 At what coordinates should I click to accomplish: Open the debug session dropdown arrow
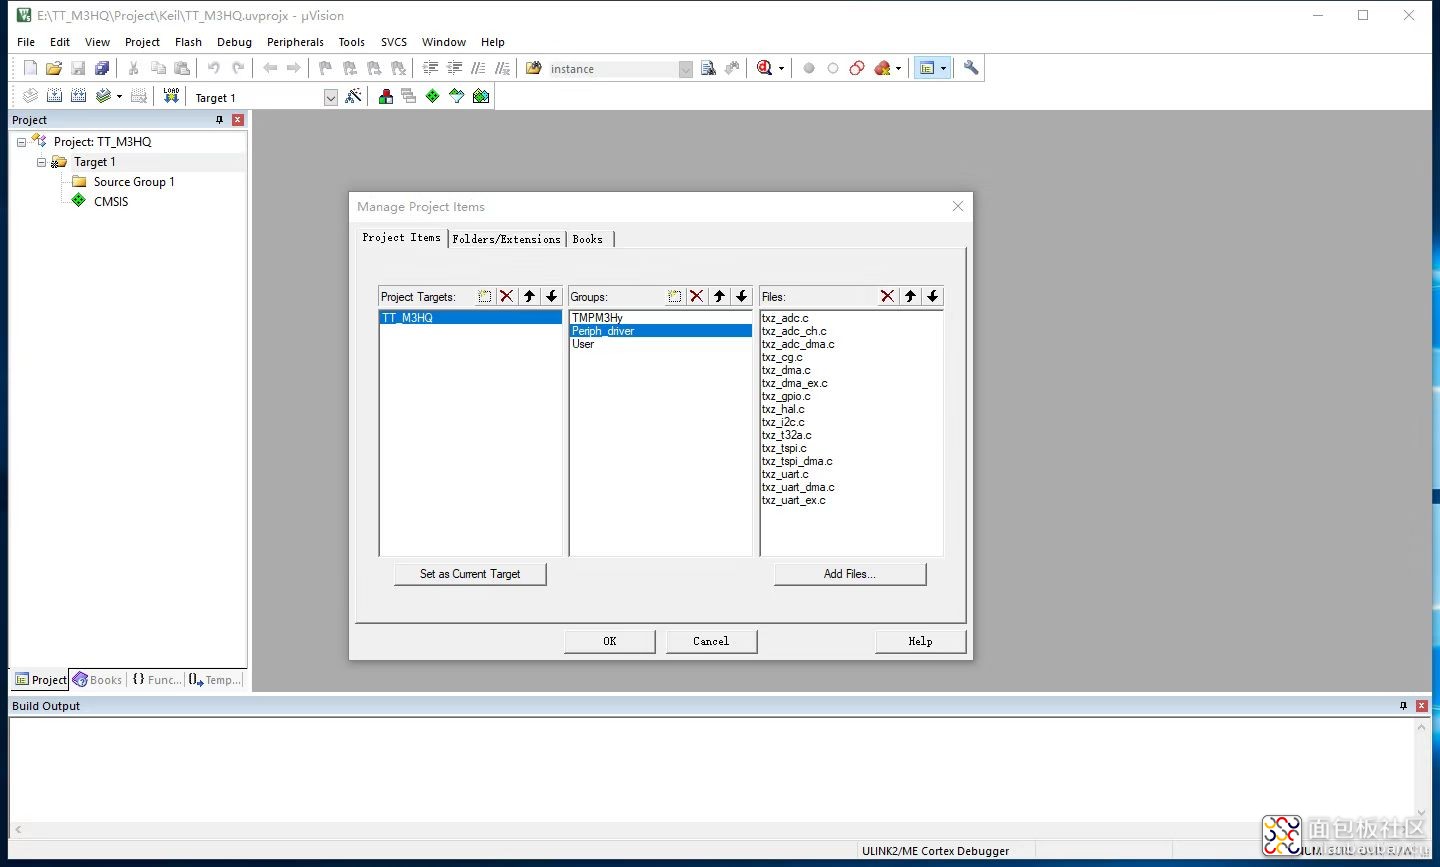(x=781, y=69)
